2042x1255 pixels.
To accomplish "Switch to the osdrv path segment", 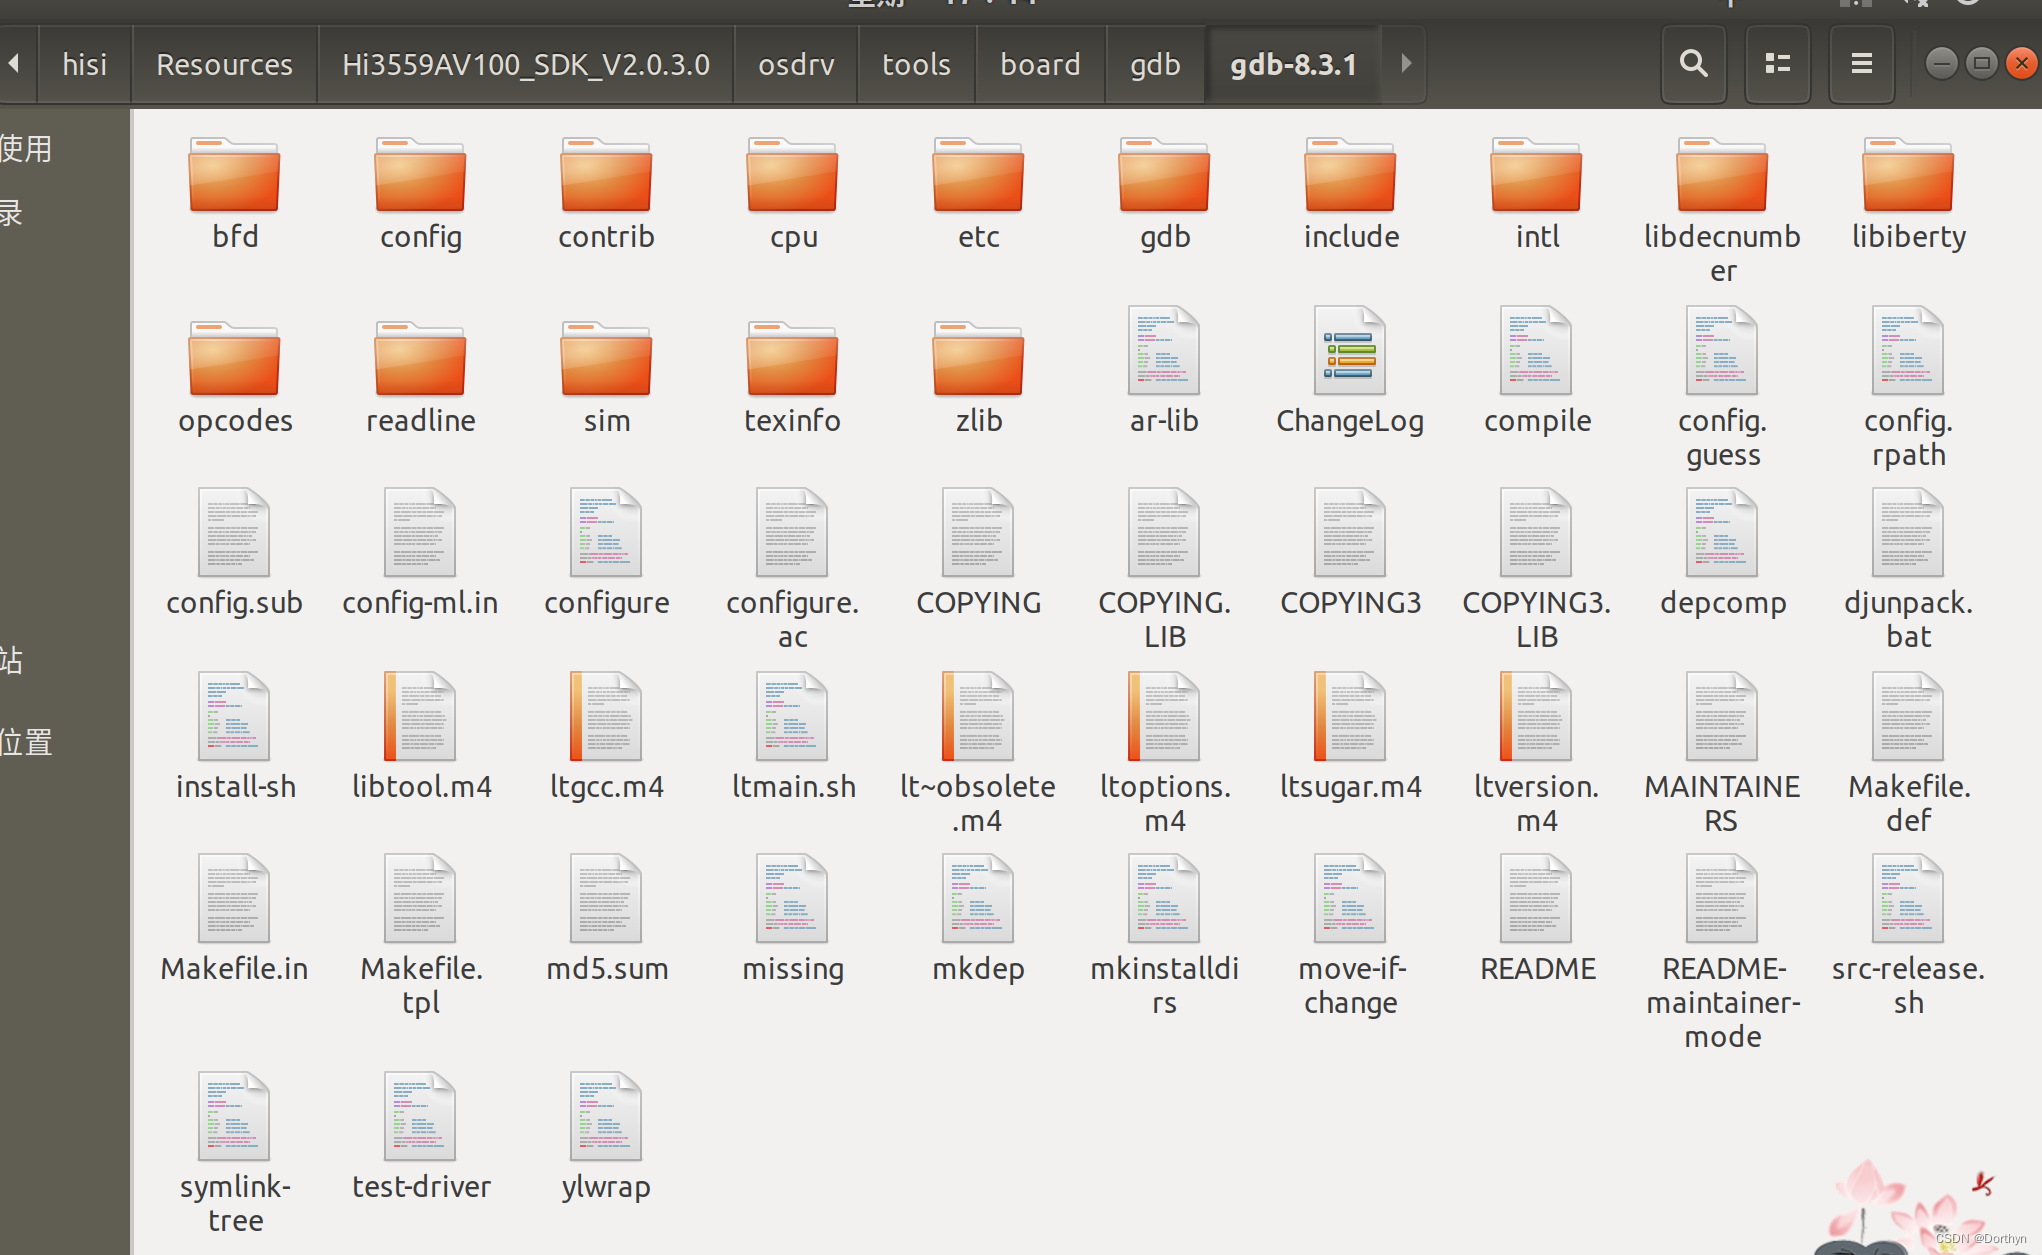I will point(795,64).
